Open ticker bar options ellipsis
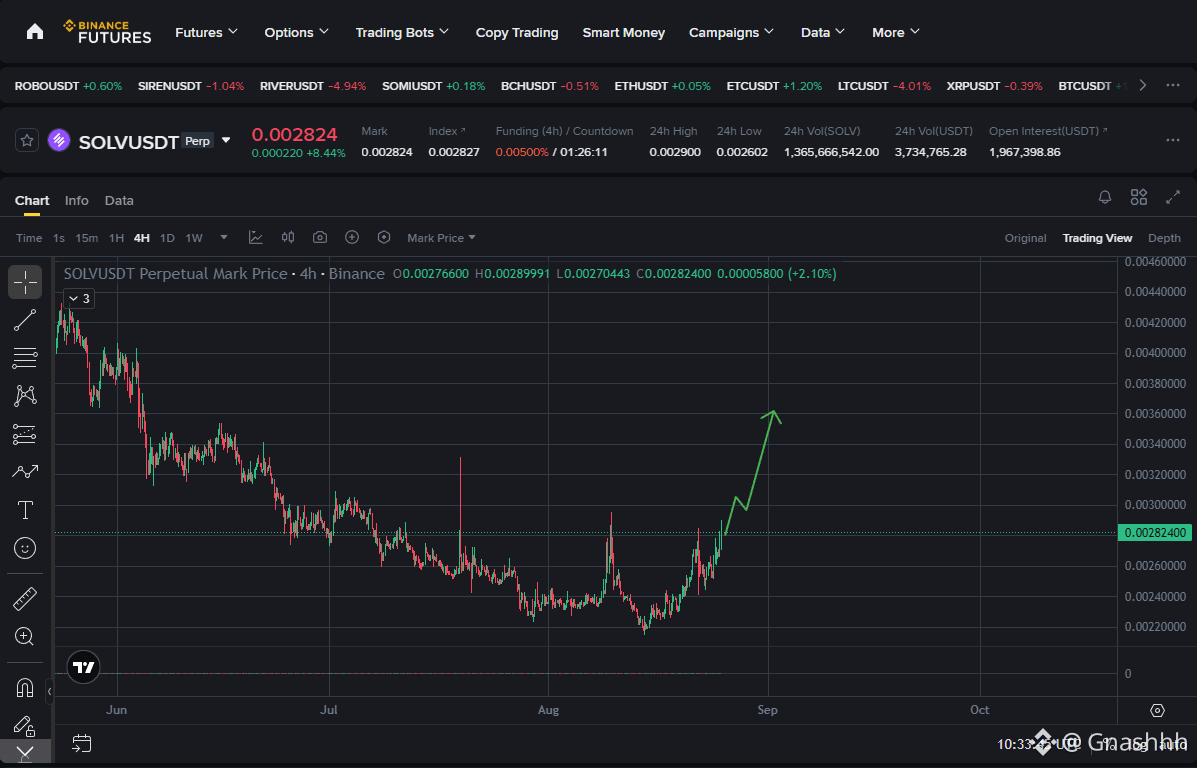The image size is (1197, 768). pyautogui.click(x=1173, y=86)
